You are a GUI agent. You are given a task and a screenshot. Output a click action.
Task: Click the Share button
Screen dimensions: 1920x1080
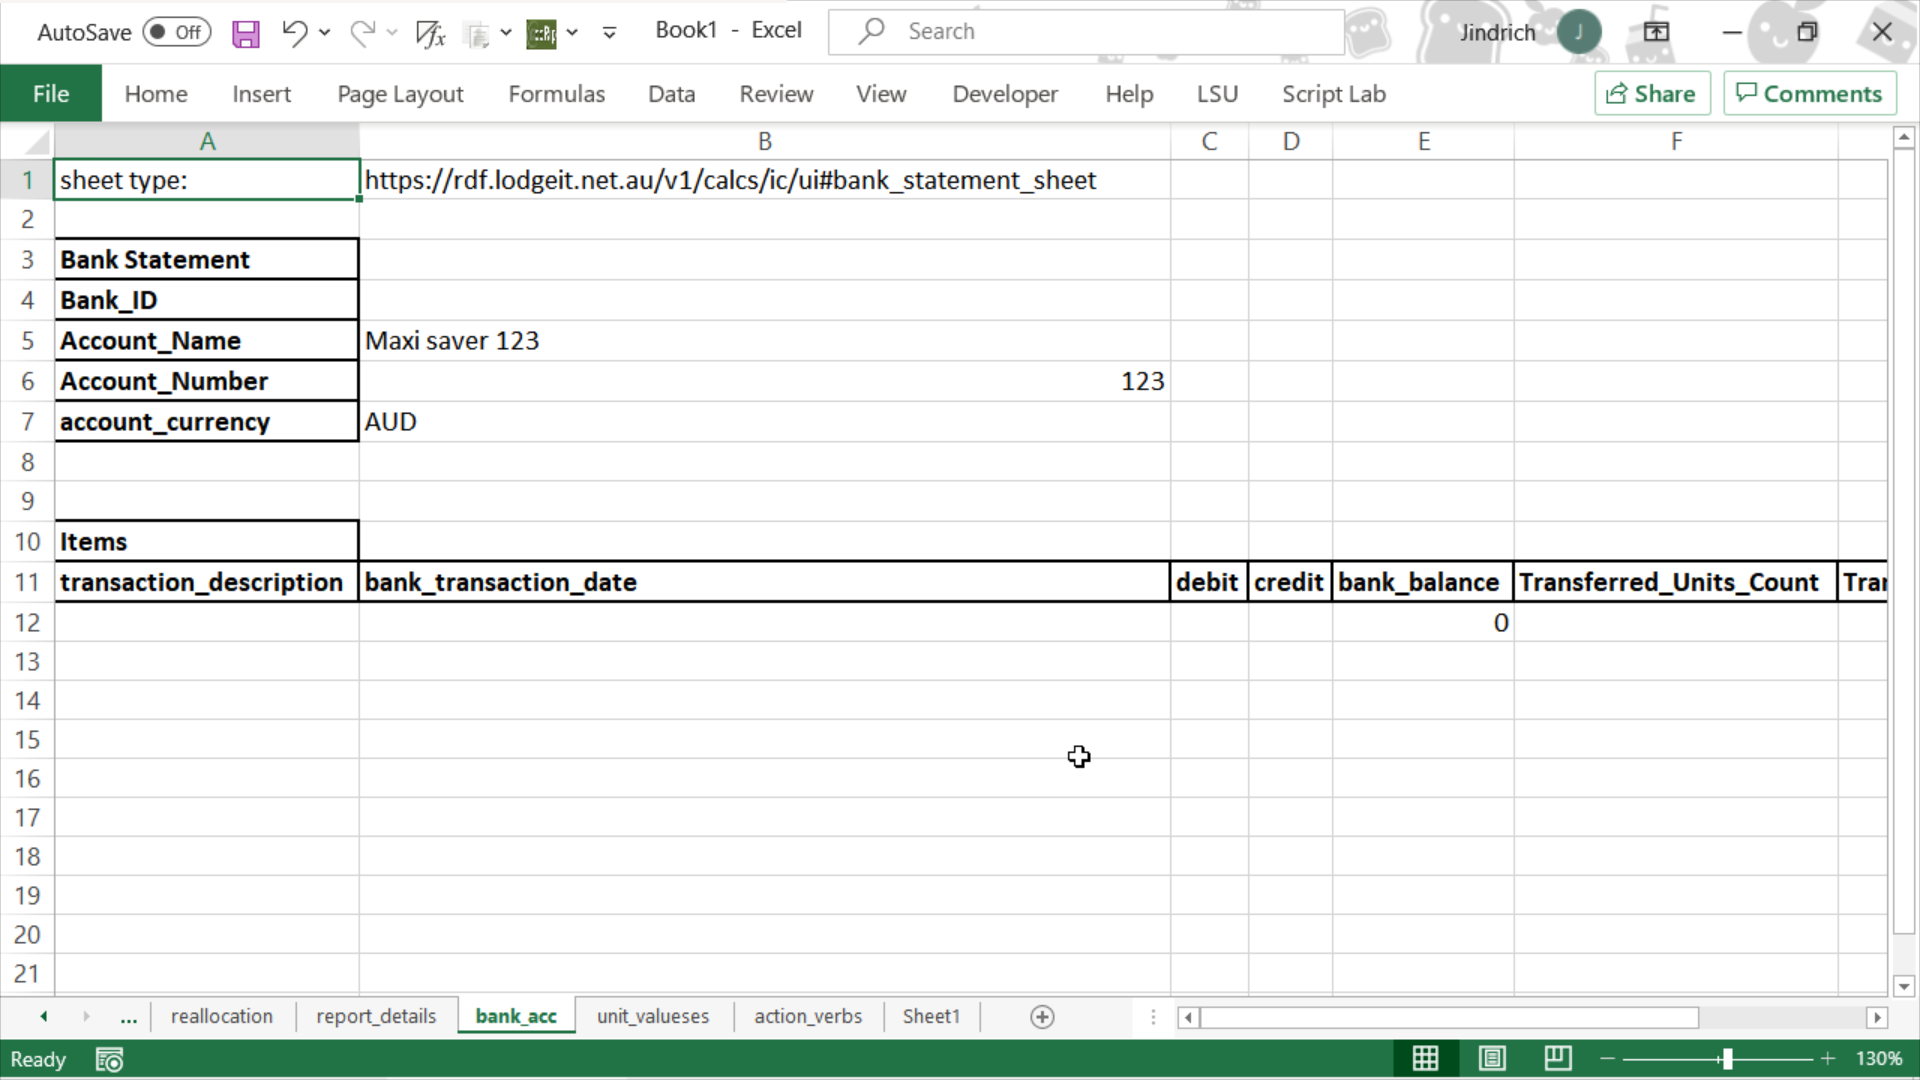click(1651, 93)
